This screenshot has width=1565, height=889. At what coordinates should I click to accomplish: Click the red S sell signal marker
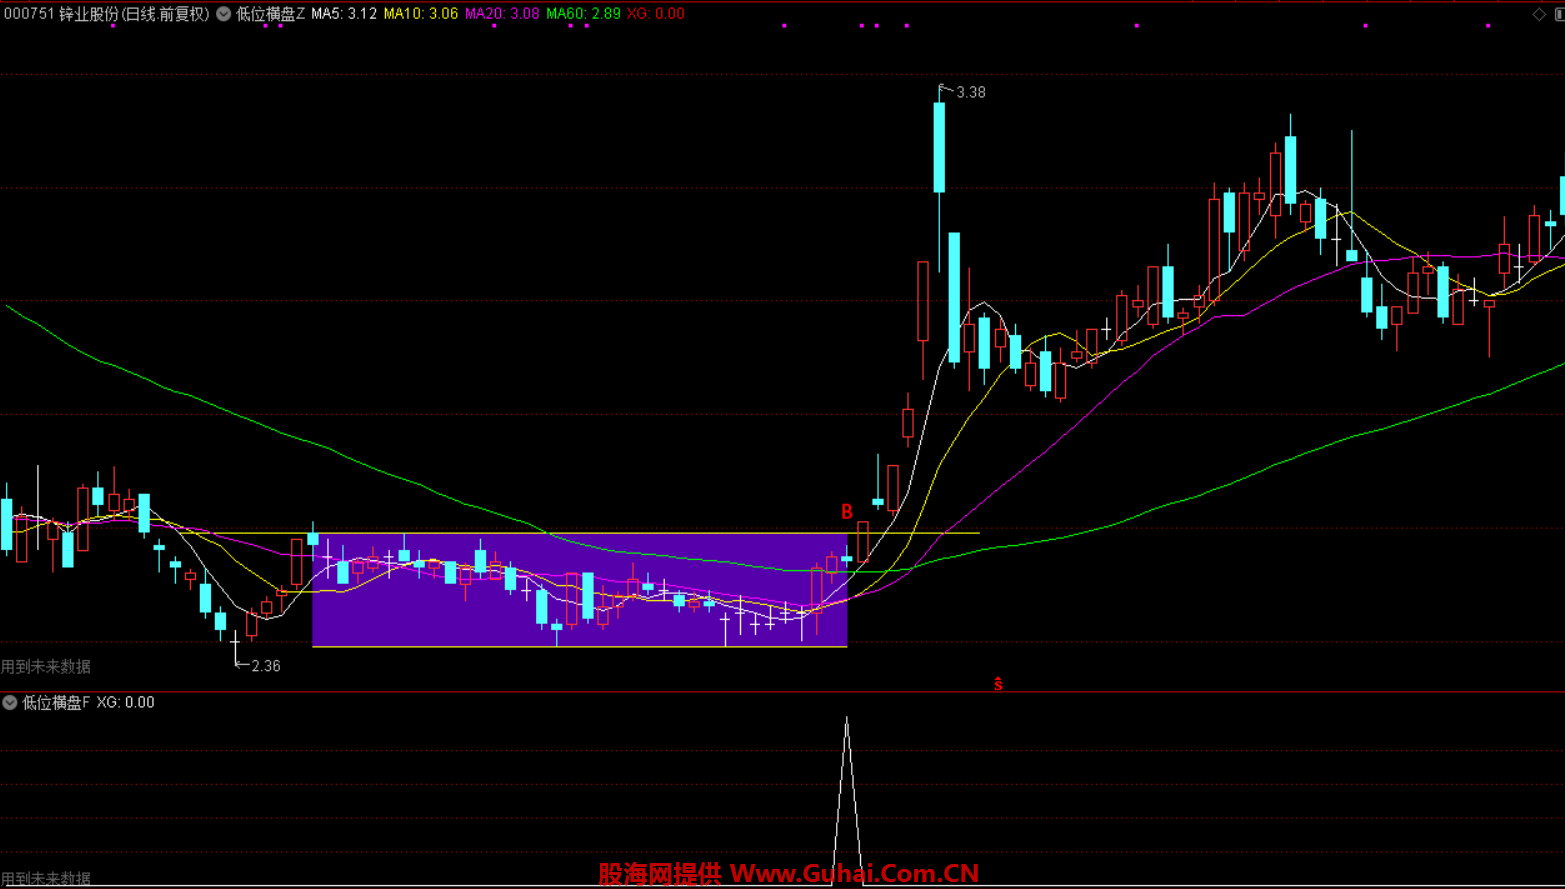(x=998, y=684)
